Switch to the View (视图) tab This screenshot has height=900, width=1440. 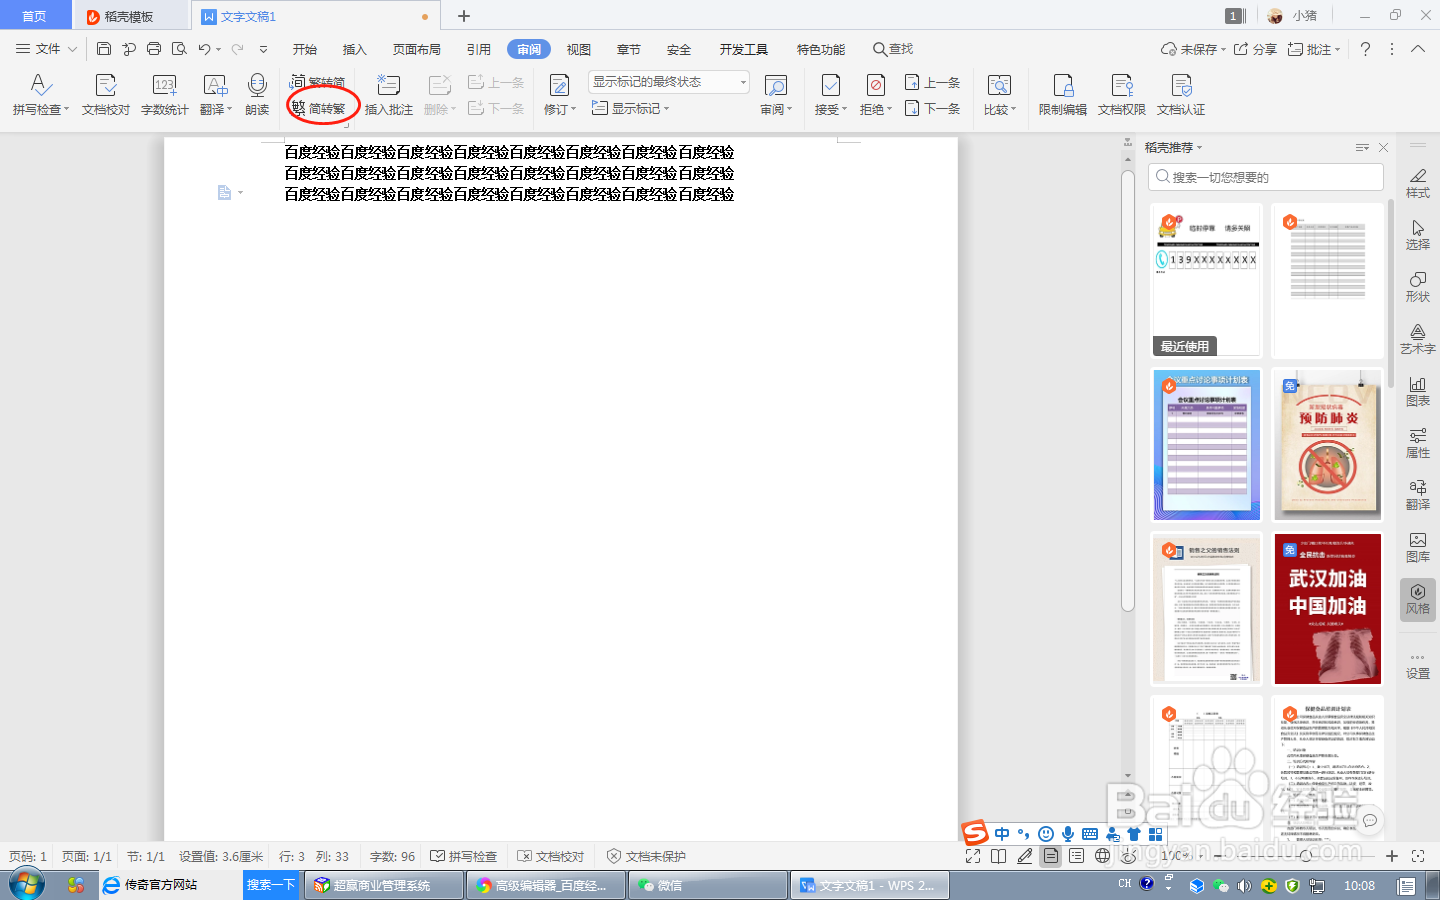pos(579,49)
